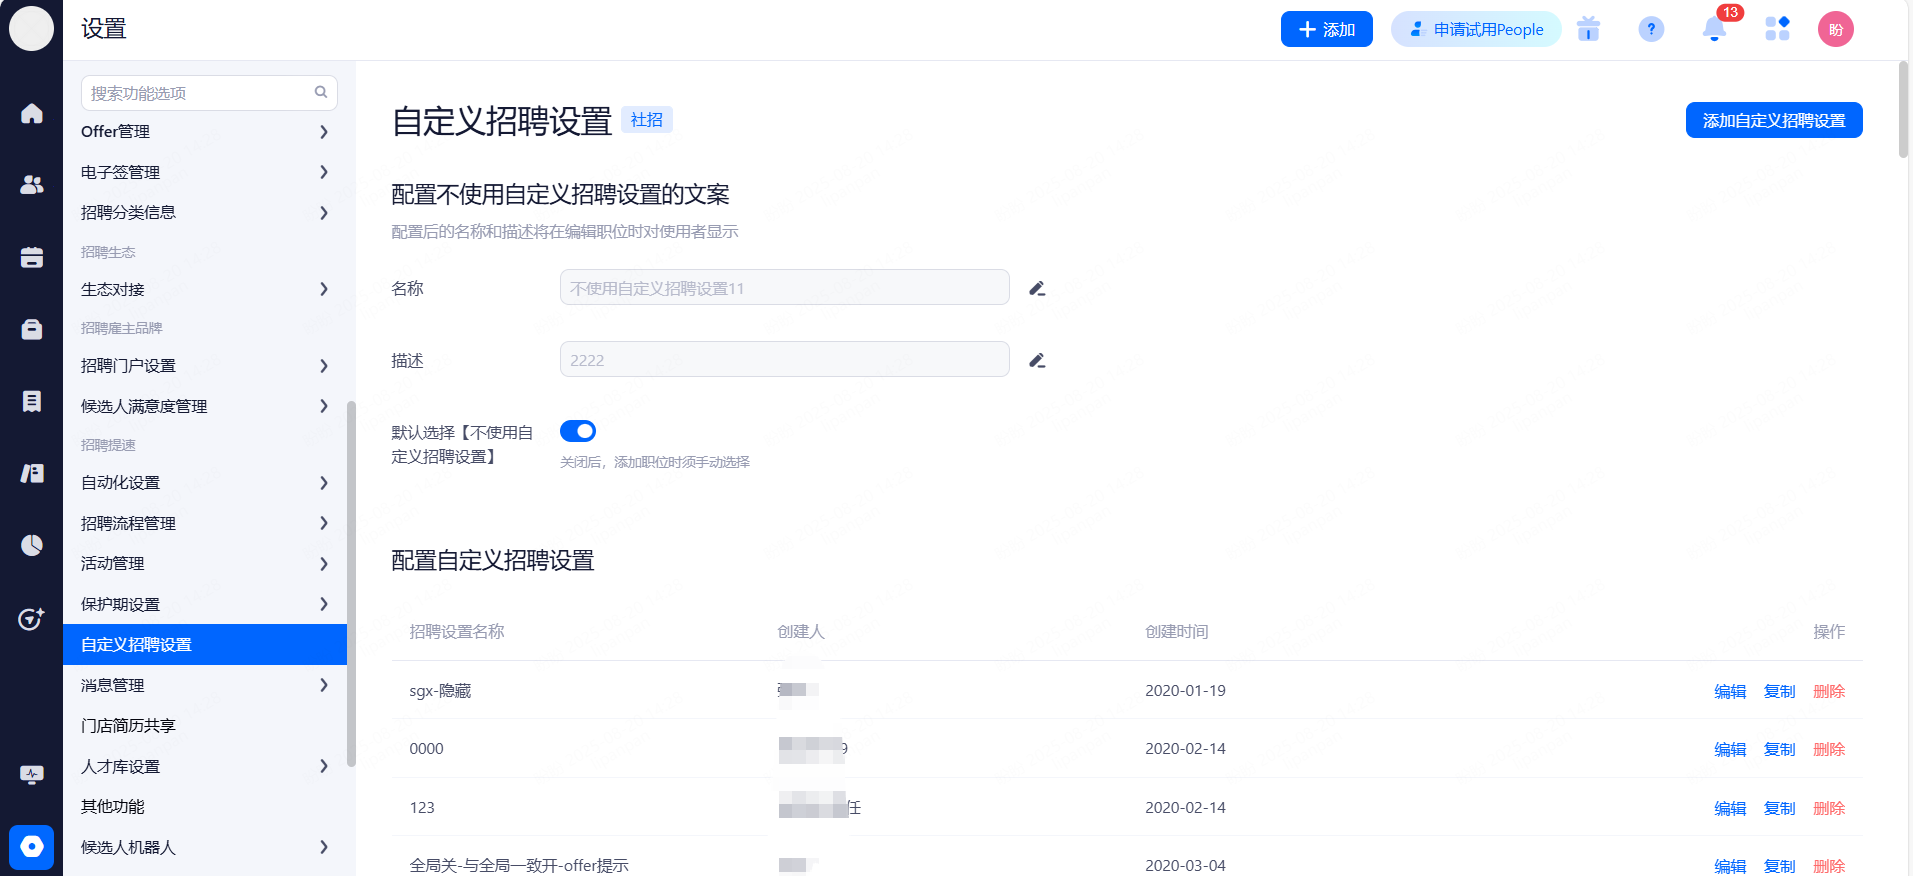Click the notification bell icon

tap(1714, 30)
